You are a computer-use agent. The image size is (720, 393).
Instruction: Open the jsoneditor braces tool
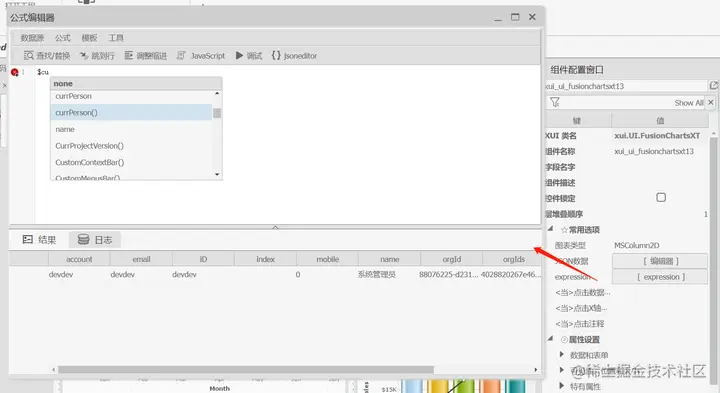point(294,56)
